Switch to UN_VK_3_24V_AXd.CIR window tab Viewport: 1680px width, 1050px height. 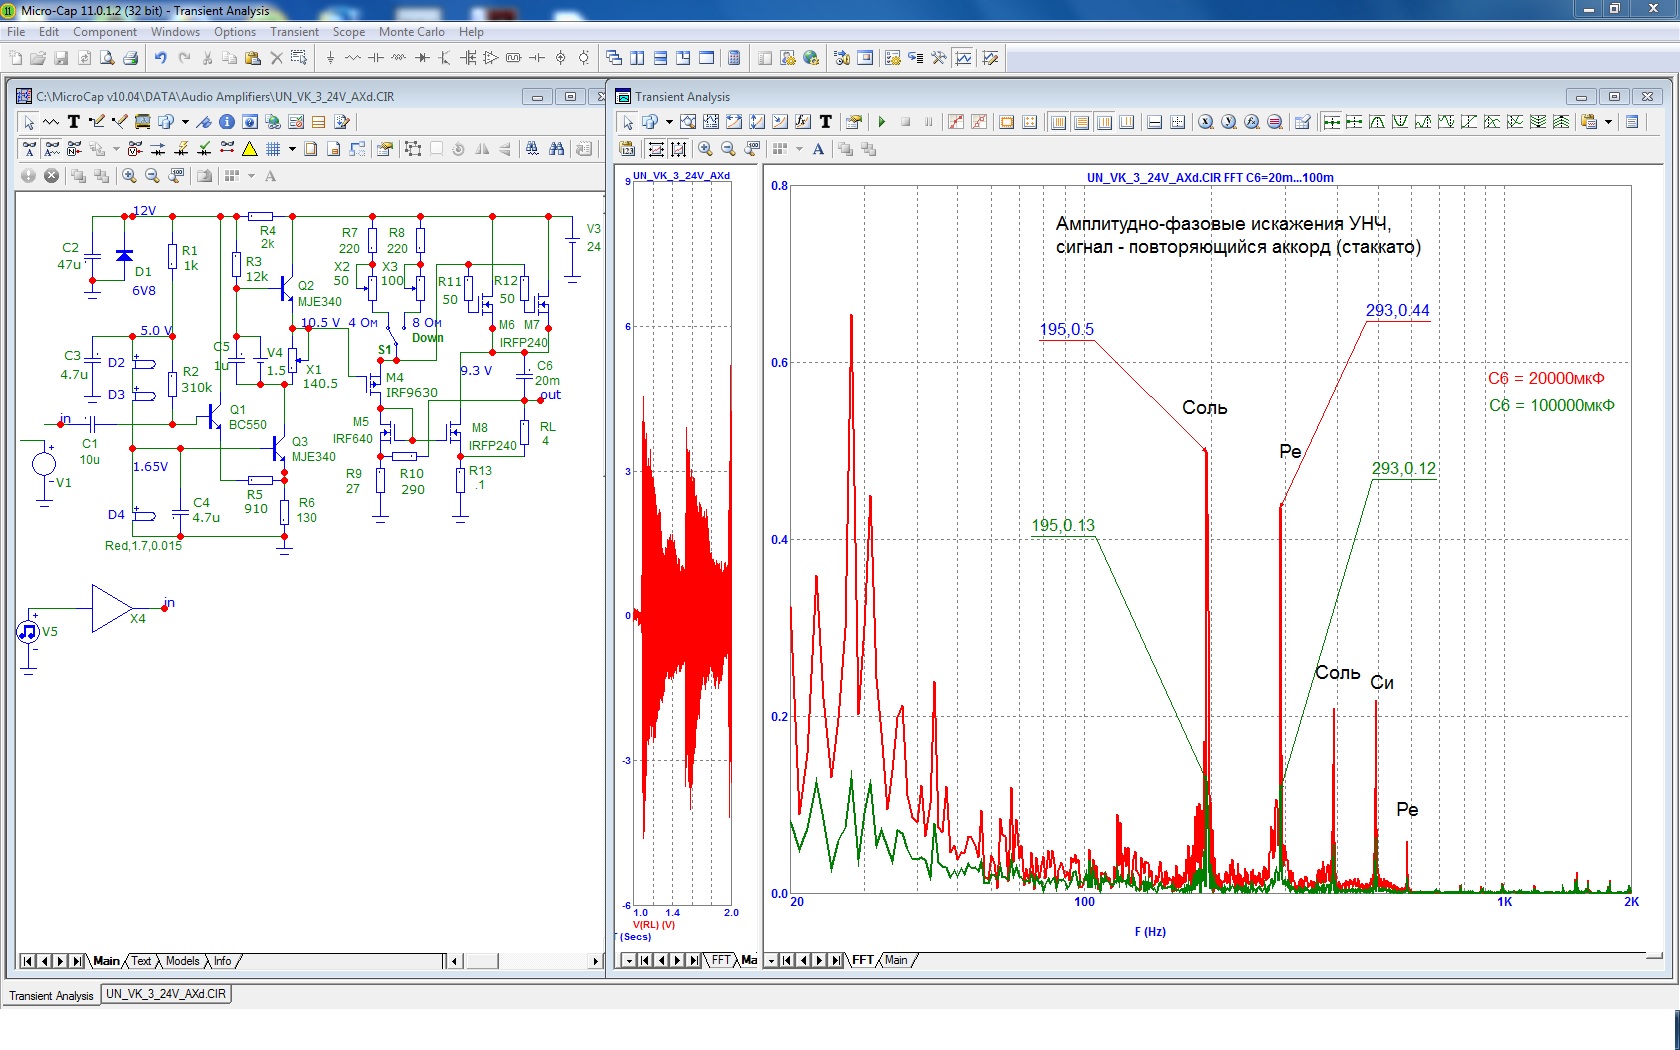coord(166,994)
